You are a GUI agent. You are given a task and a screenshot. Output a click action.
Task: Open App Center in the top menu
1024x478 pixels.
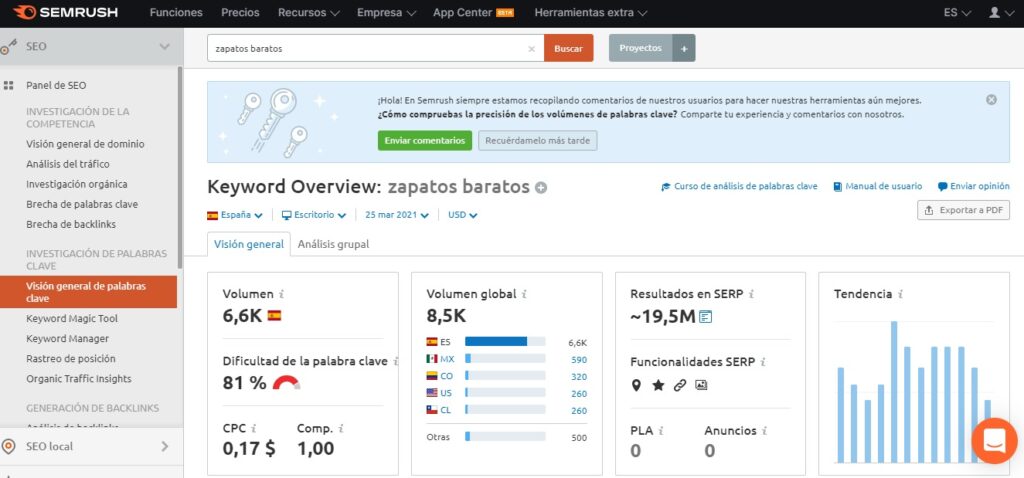pos(473,12)
